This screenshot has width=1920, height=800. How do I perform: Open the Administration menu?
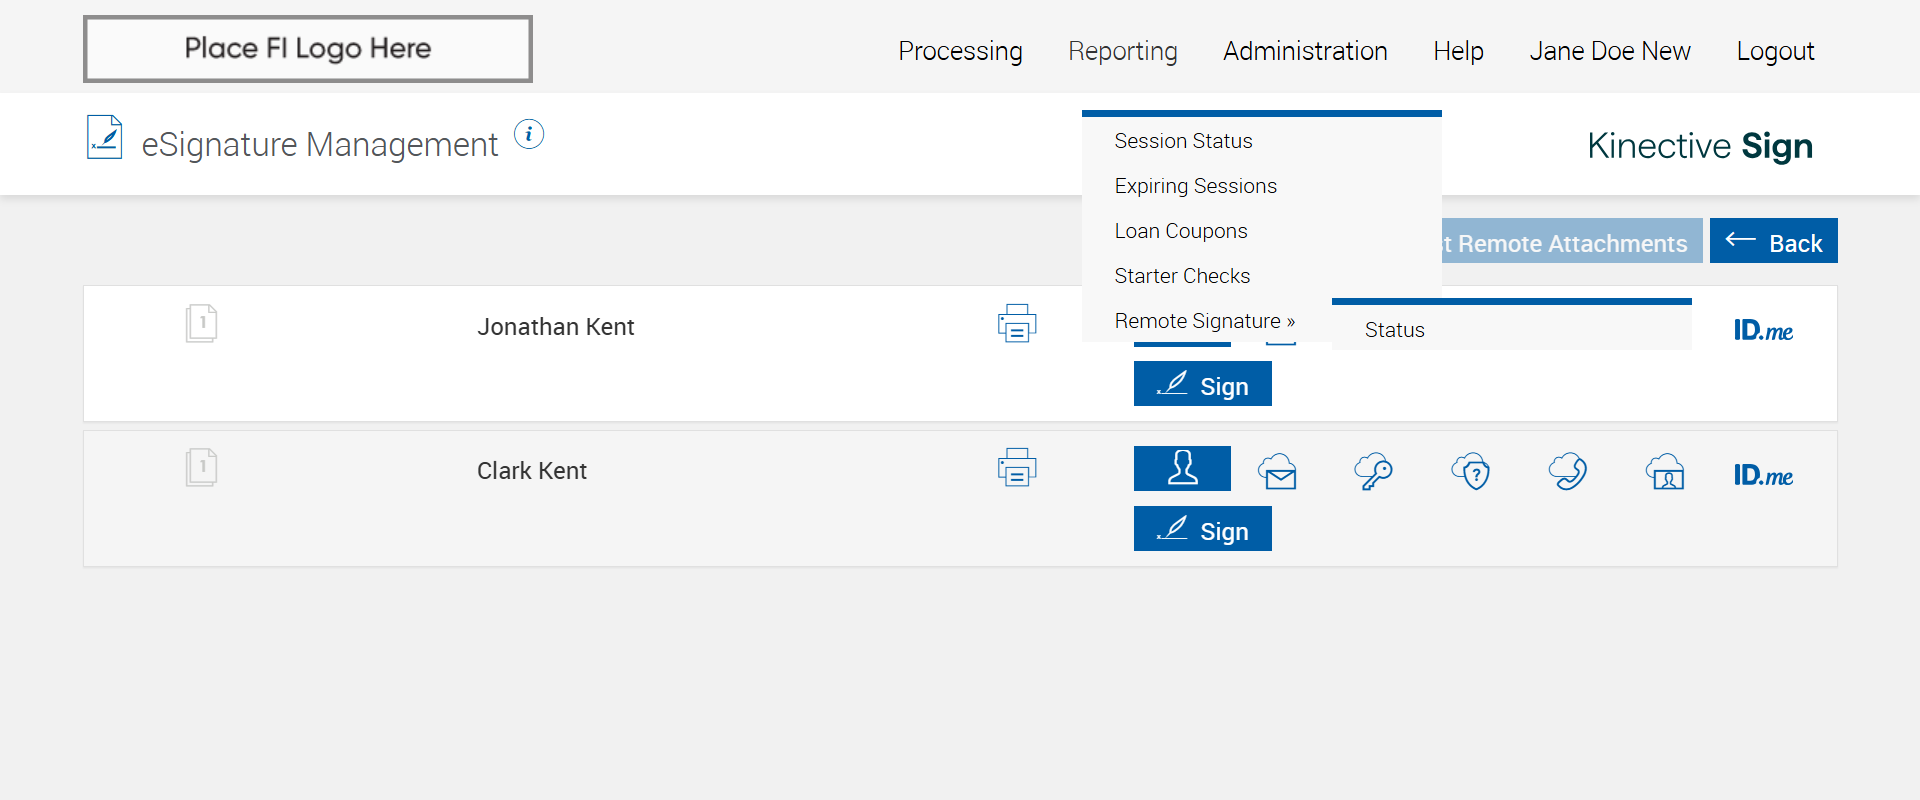tap(1305, 51)
